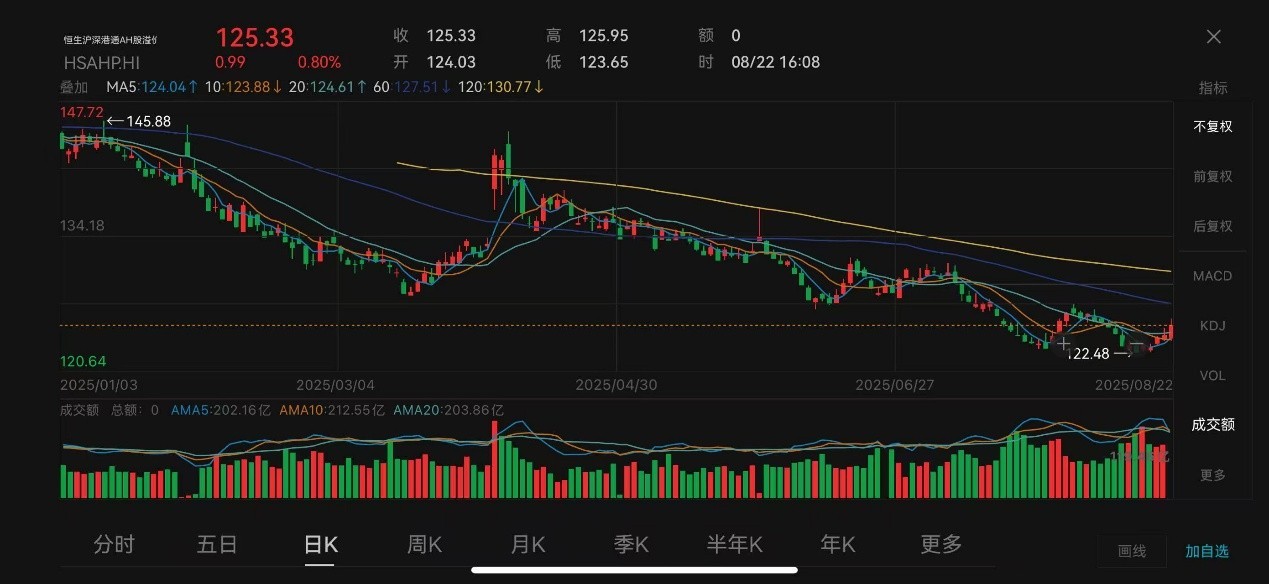Select 后复权 adjustment option
Screen dimensions: 1269x584
click(x=1212, y=226)
